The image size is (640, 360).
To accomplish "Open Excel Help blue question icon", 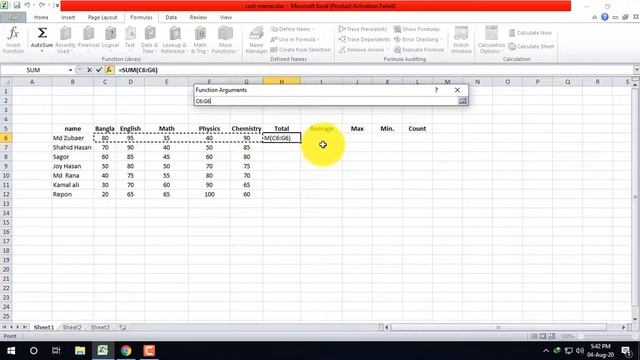I will (604, 17).
